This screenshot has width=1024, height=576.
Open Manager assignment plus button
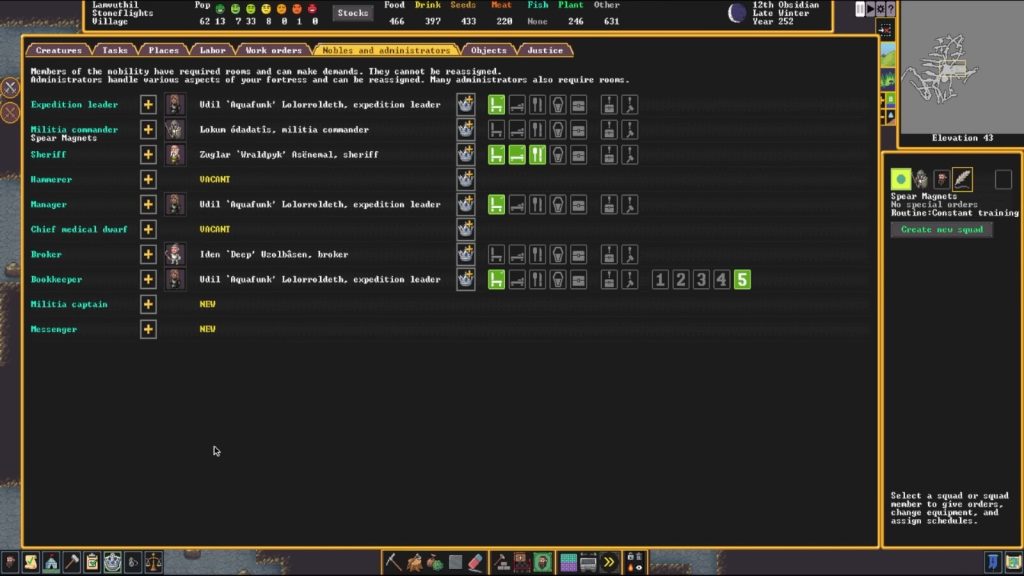[148, 204]
